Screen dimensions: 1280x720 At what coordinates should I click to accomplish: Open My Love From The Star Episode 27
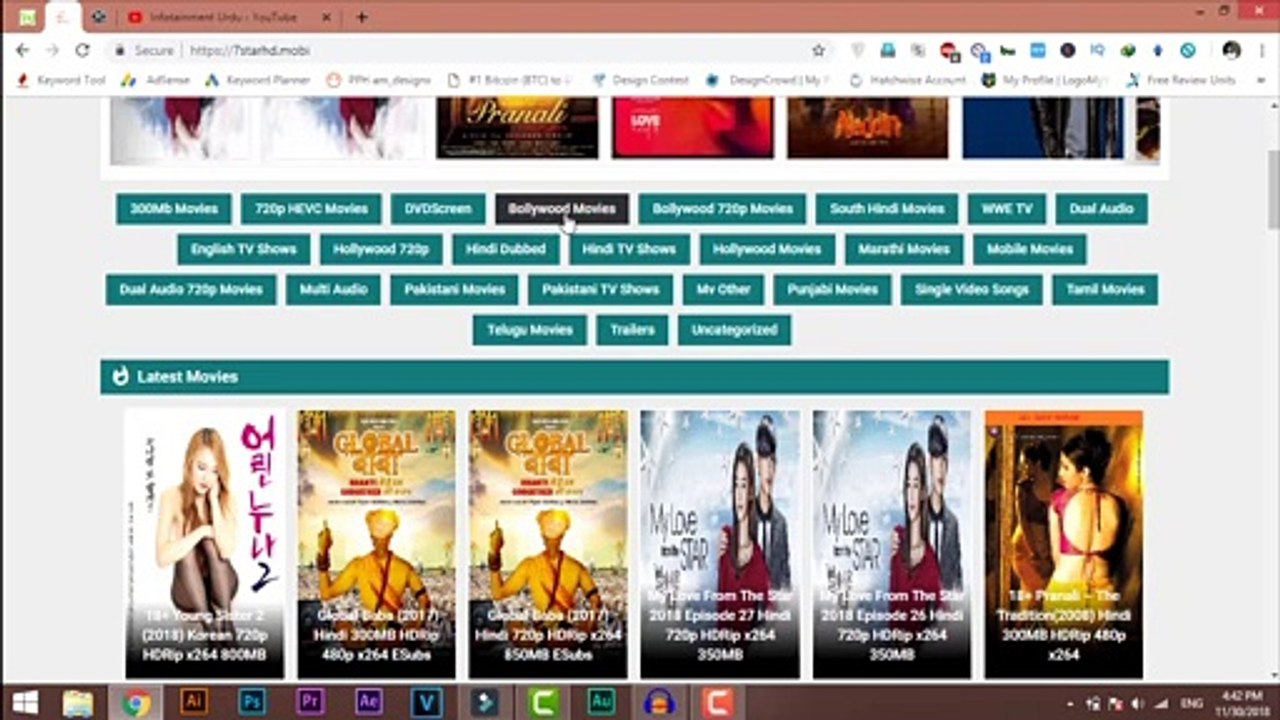[720, 544]
